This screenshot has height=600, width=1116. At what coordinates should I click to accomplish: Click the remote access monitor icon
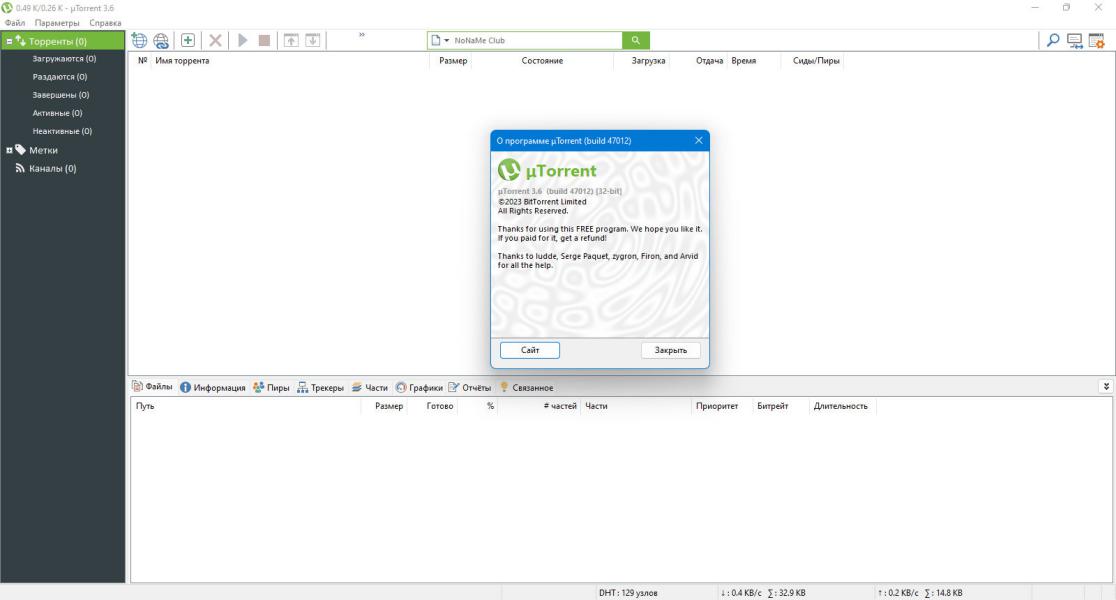[1075, 41]
